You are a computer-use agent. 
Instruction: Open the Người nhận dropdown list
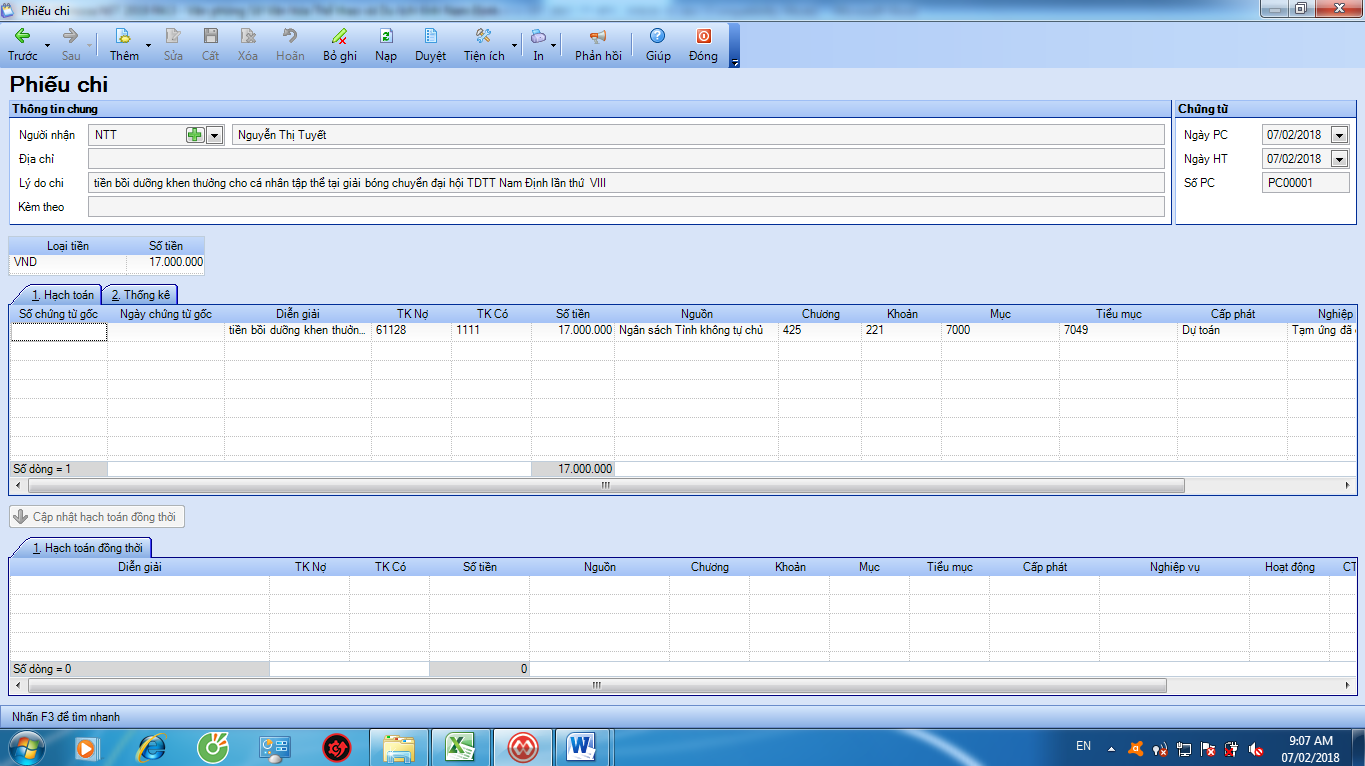214,135
